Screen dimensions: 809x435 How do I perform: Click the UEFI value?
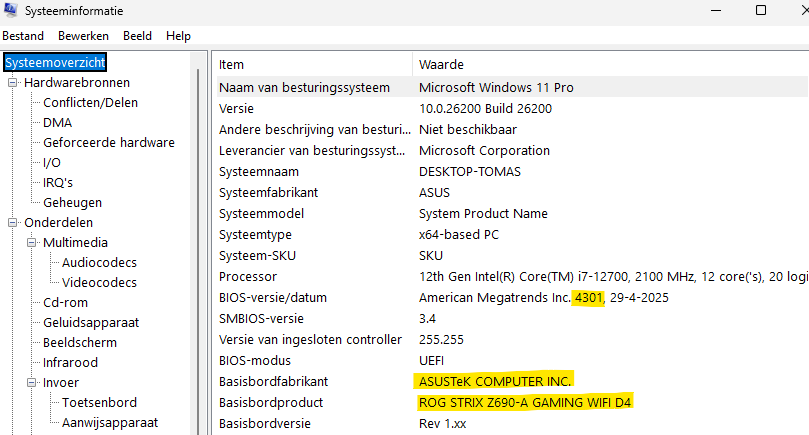pos(431,361)
